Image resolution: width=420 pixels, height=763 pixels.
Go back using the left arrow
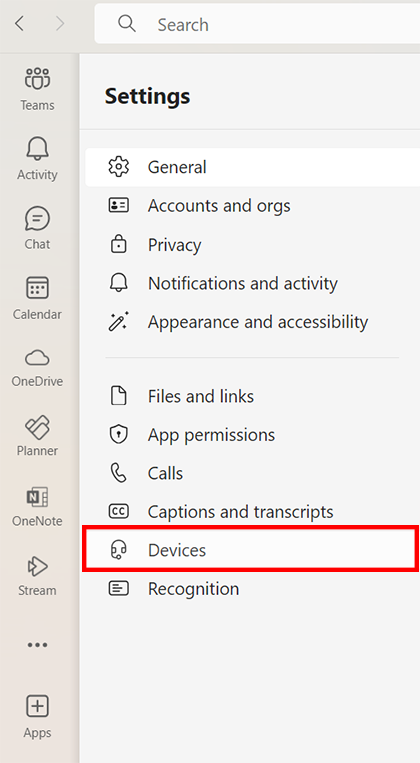point(19,23)
